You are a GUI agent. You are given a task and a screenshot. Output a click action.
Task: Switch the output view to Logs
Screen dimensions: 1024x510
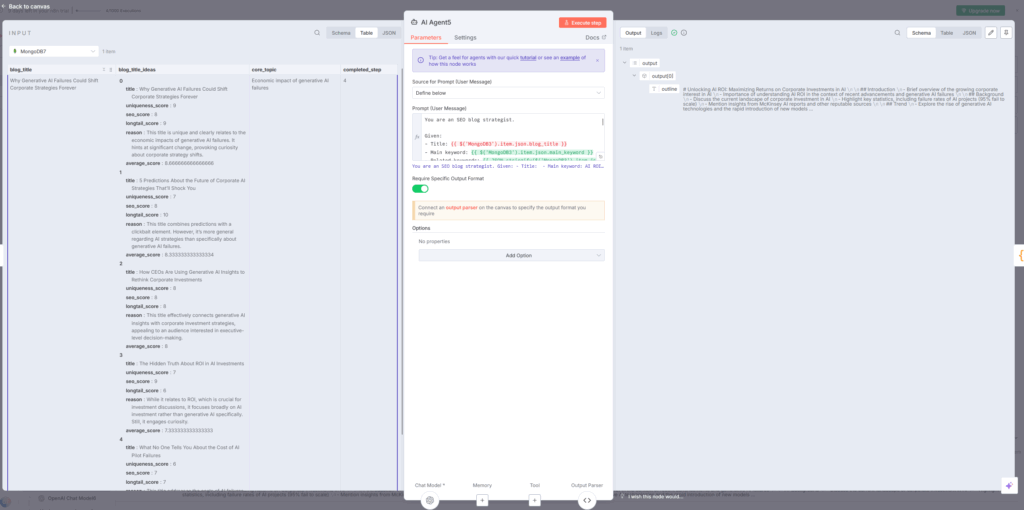656,33
